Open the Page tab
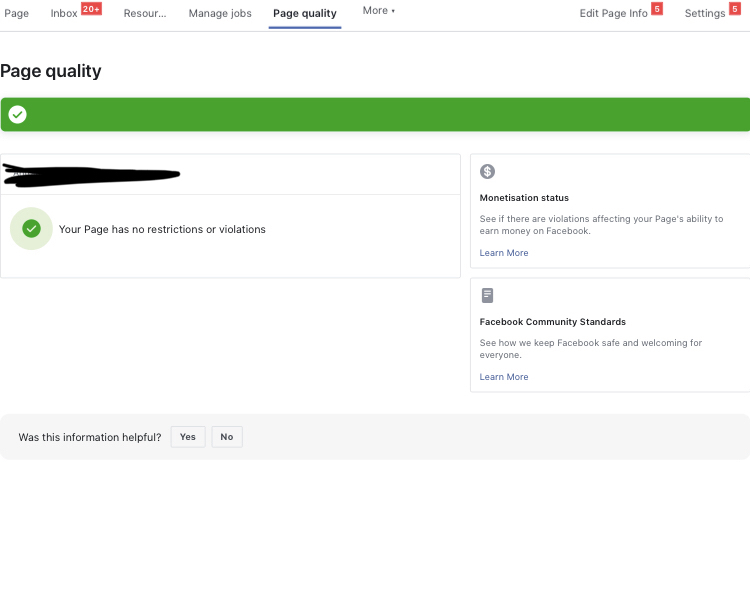This screenshot has height=612, width=750. 16,14
